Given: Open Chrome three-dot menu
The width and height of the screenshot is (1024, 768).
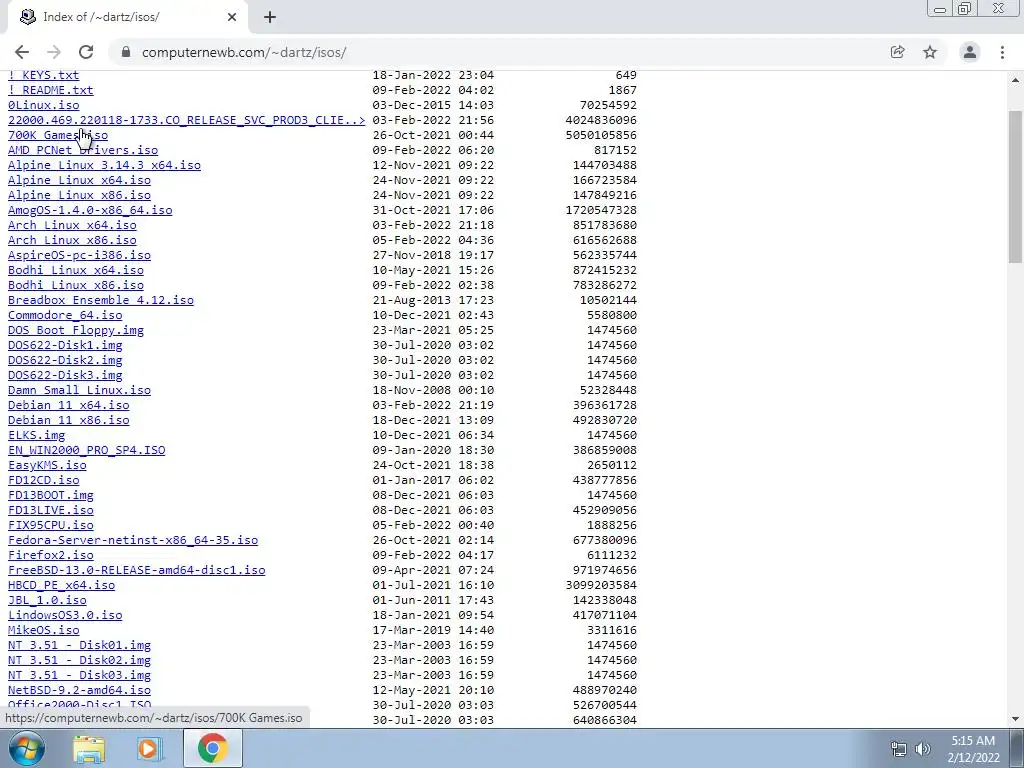Looking at the screenshot, I should click(1002, 52).
